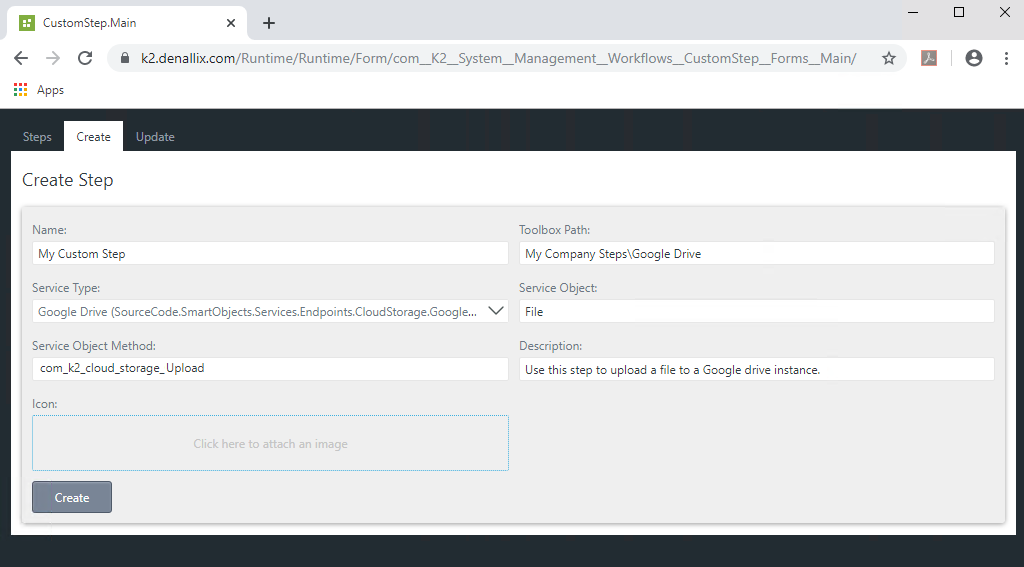This screenshot has width=1024, height=567.
Task: Click the padlock site security icon
Action: (125, 58)
